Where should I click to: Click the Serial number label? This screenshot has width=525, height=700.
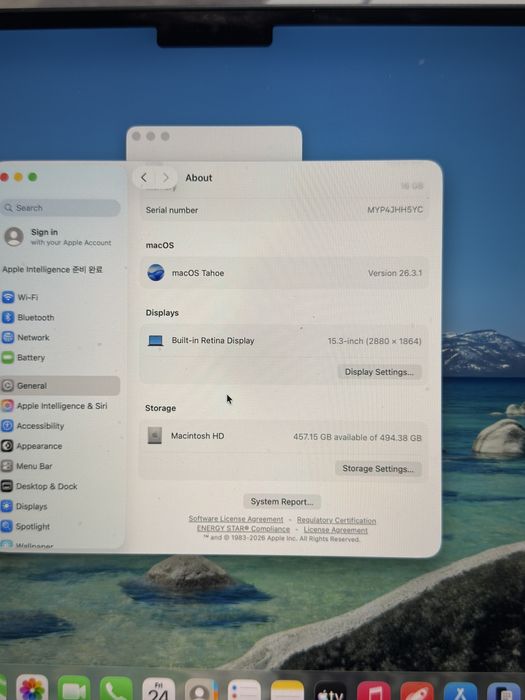[171, 210]
